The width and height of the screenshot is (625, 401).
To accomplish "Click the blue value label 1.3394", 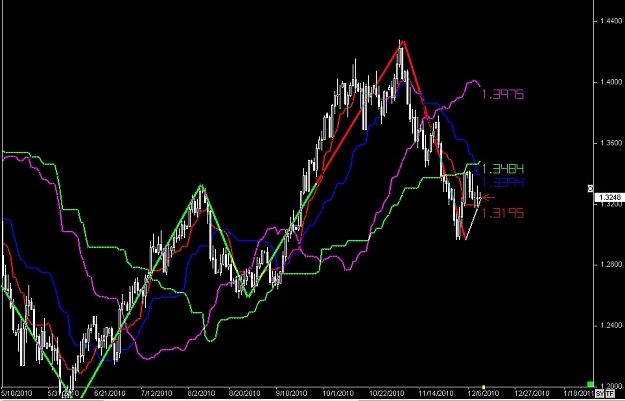I will point(503,183).
